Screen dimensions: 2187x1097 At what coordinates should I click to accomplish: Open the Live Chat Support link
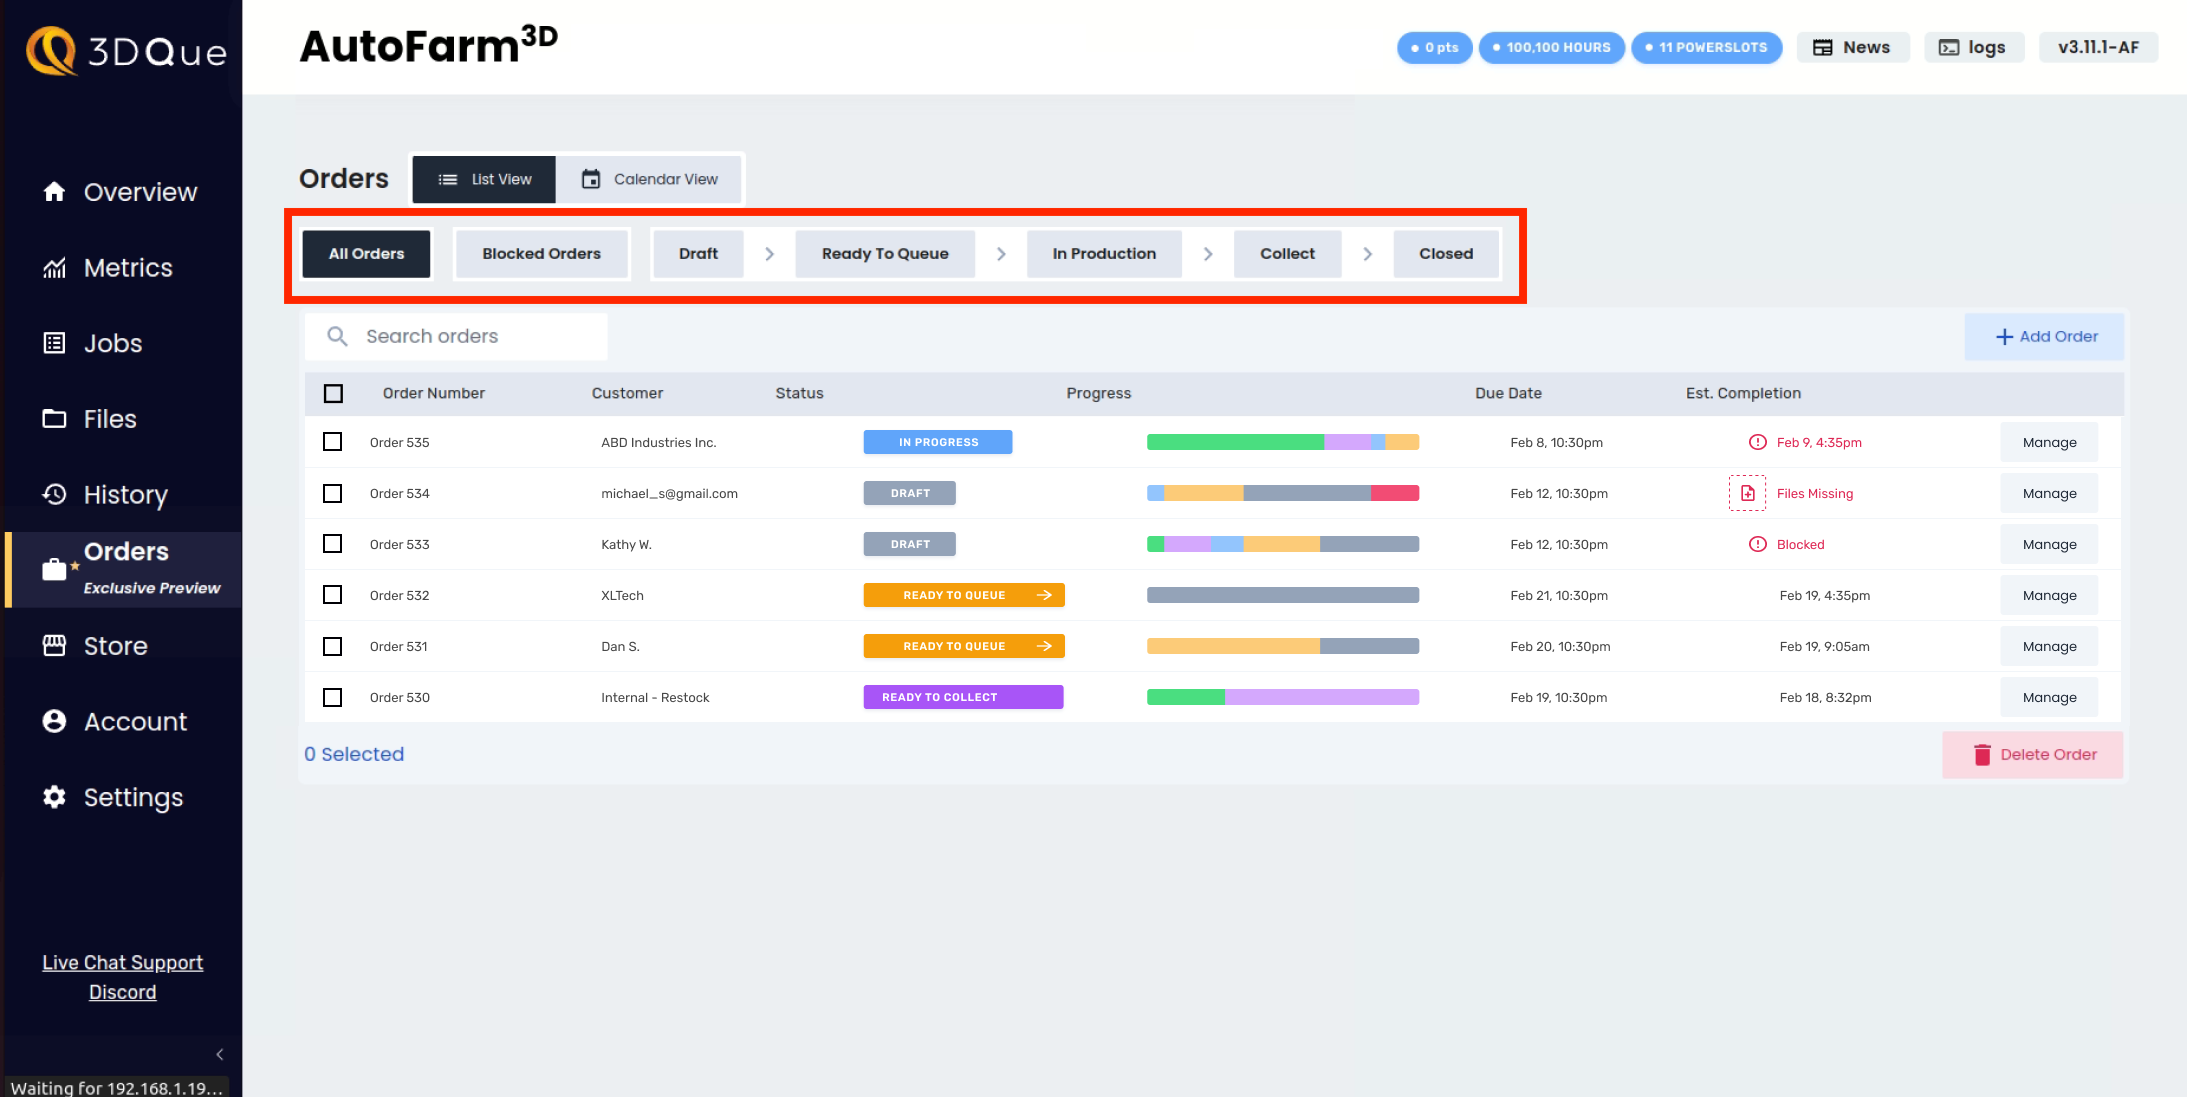[x=122, y=962]
